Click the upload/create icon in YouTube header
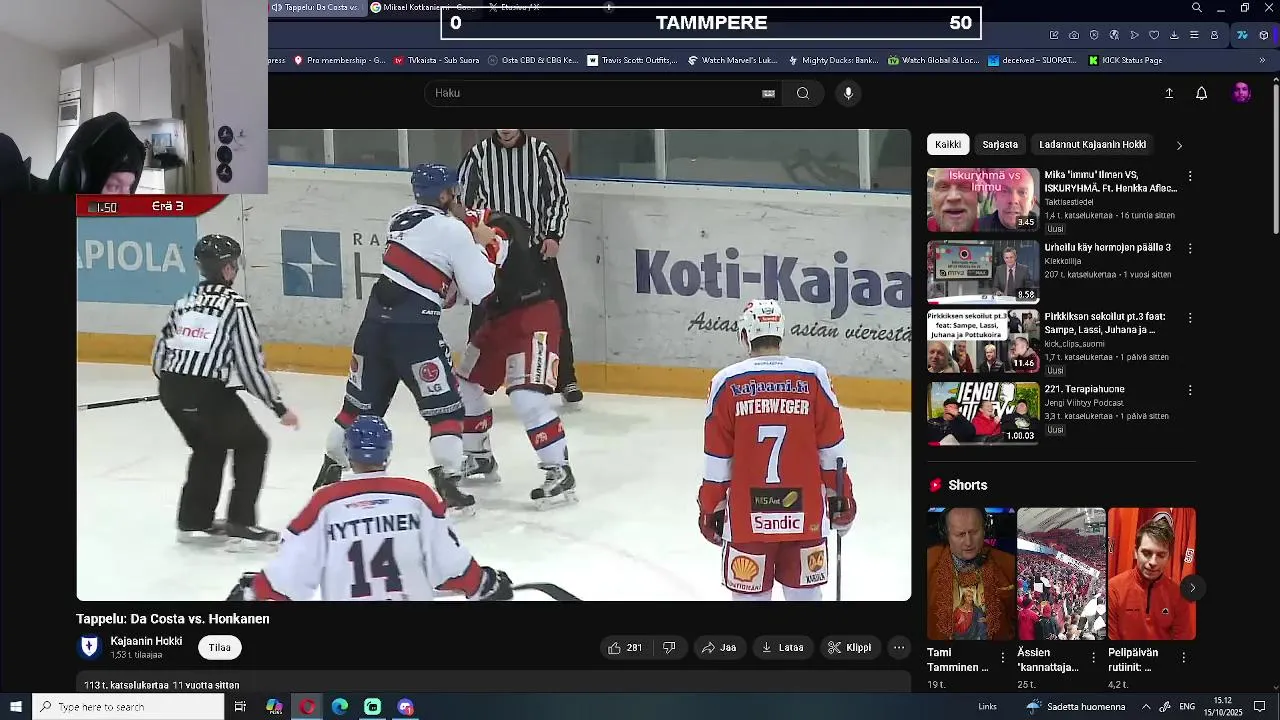Viewport: 1280px width, 720px height. [x=1169, y=93]
